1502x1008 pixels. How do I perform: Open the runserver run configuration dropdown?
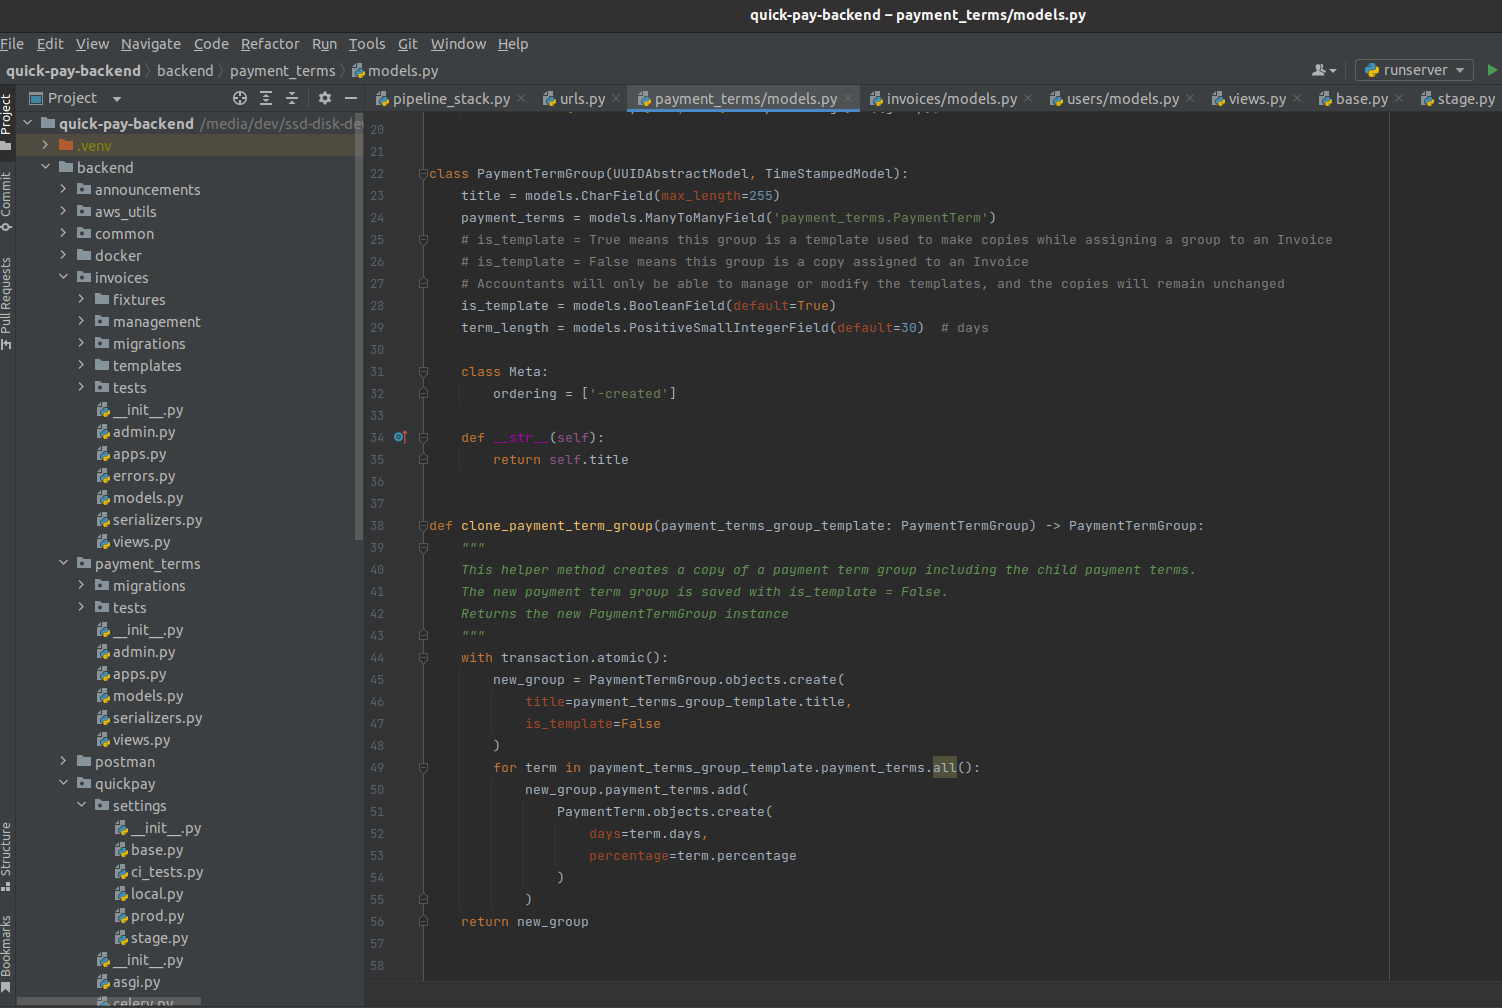tap(1414, 70)
